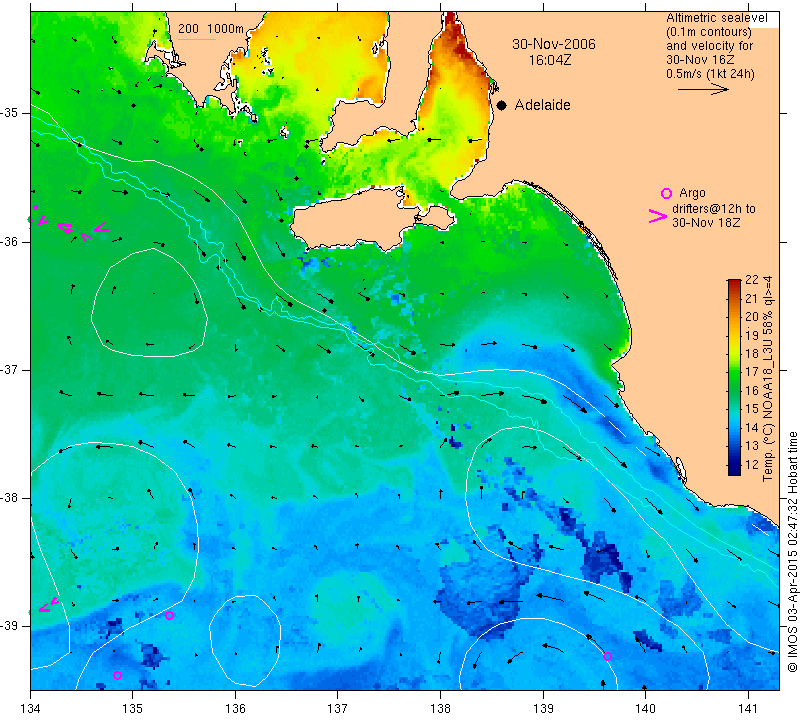Click colorbar tick label '15'
This screenshot has height=720, width=800.
[x=752, y=409]
